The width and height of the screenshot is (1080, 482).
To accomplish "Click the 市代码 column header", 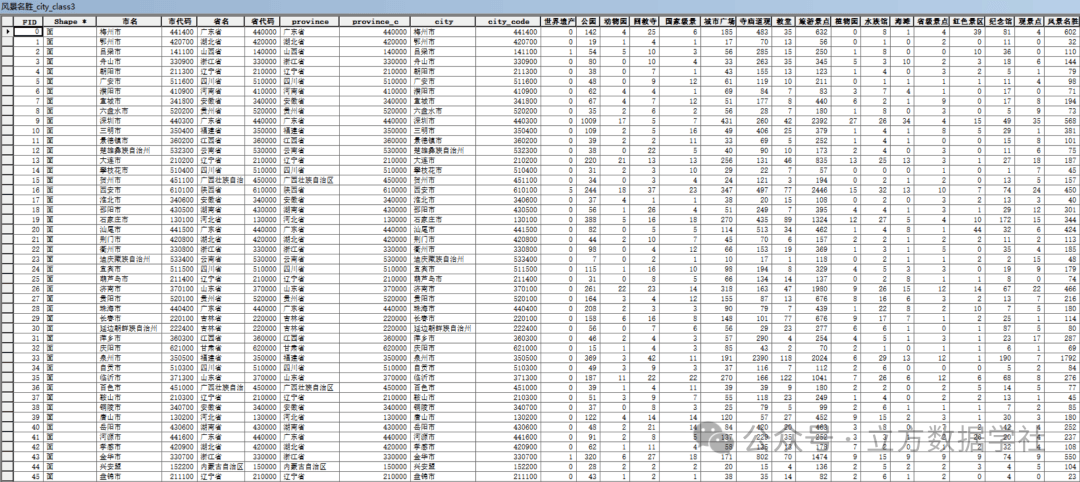I will pos(180,22).
